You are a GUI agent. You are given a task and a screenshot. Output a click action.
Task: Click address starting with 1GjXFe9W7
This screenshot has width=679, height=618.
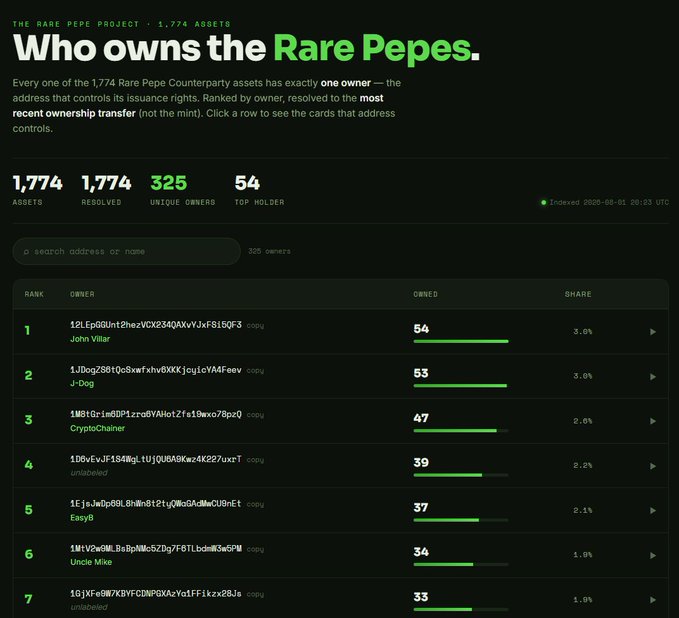click(x=156, y=593)
